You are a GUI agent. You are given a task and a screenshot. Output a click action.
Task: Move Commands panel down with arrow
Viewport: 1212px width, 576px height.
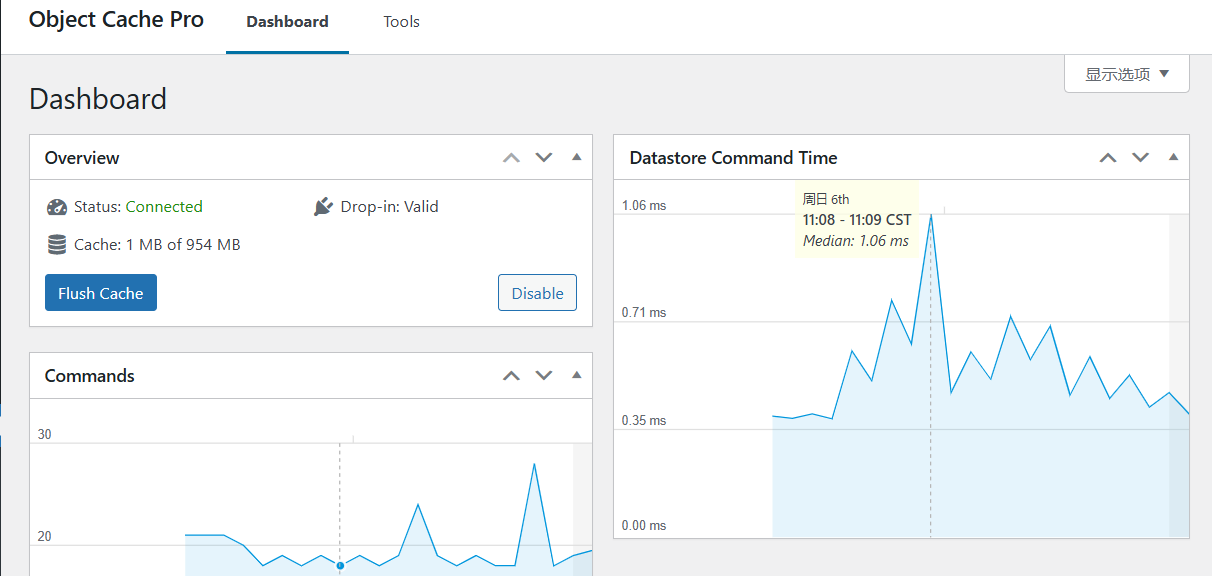tap(544, 375)
